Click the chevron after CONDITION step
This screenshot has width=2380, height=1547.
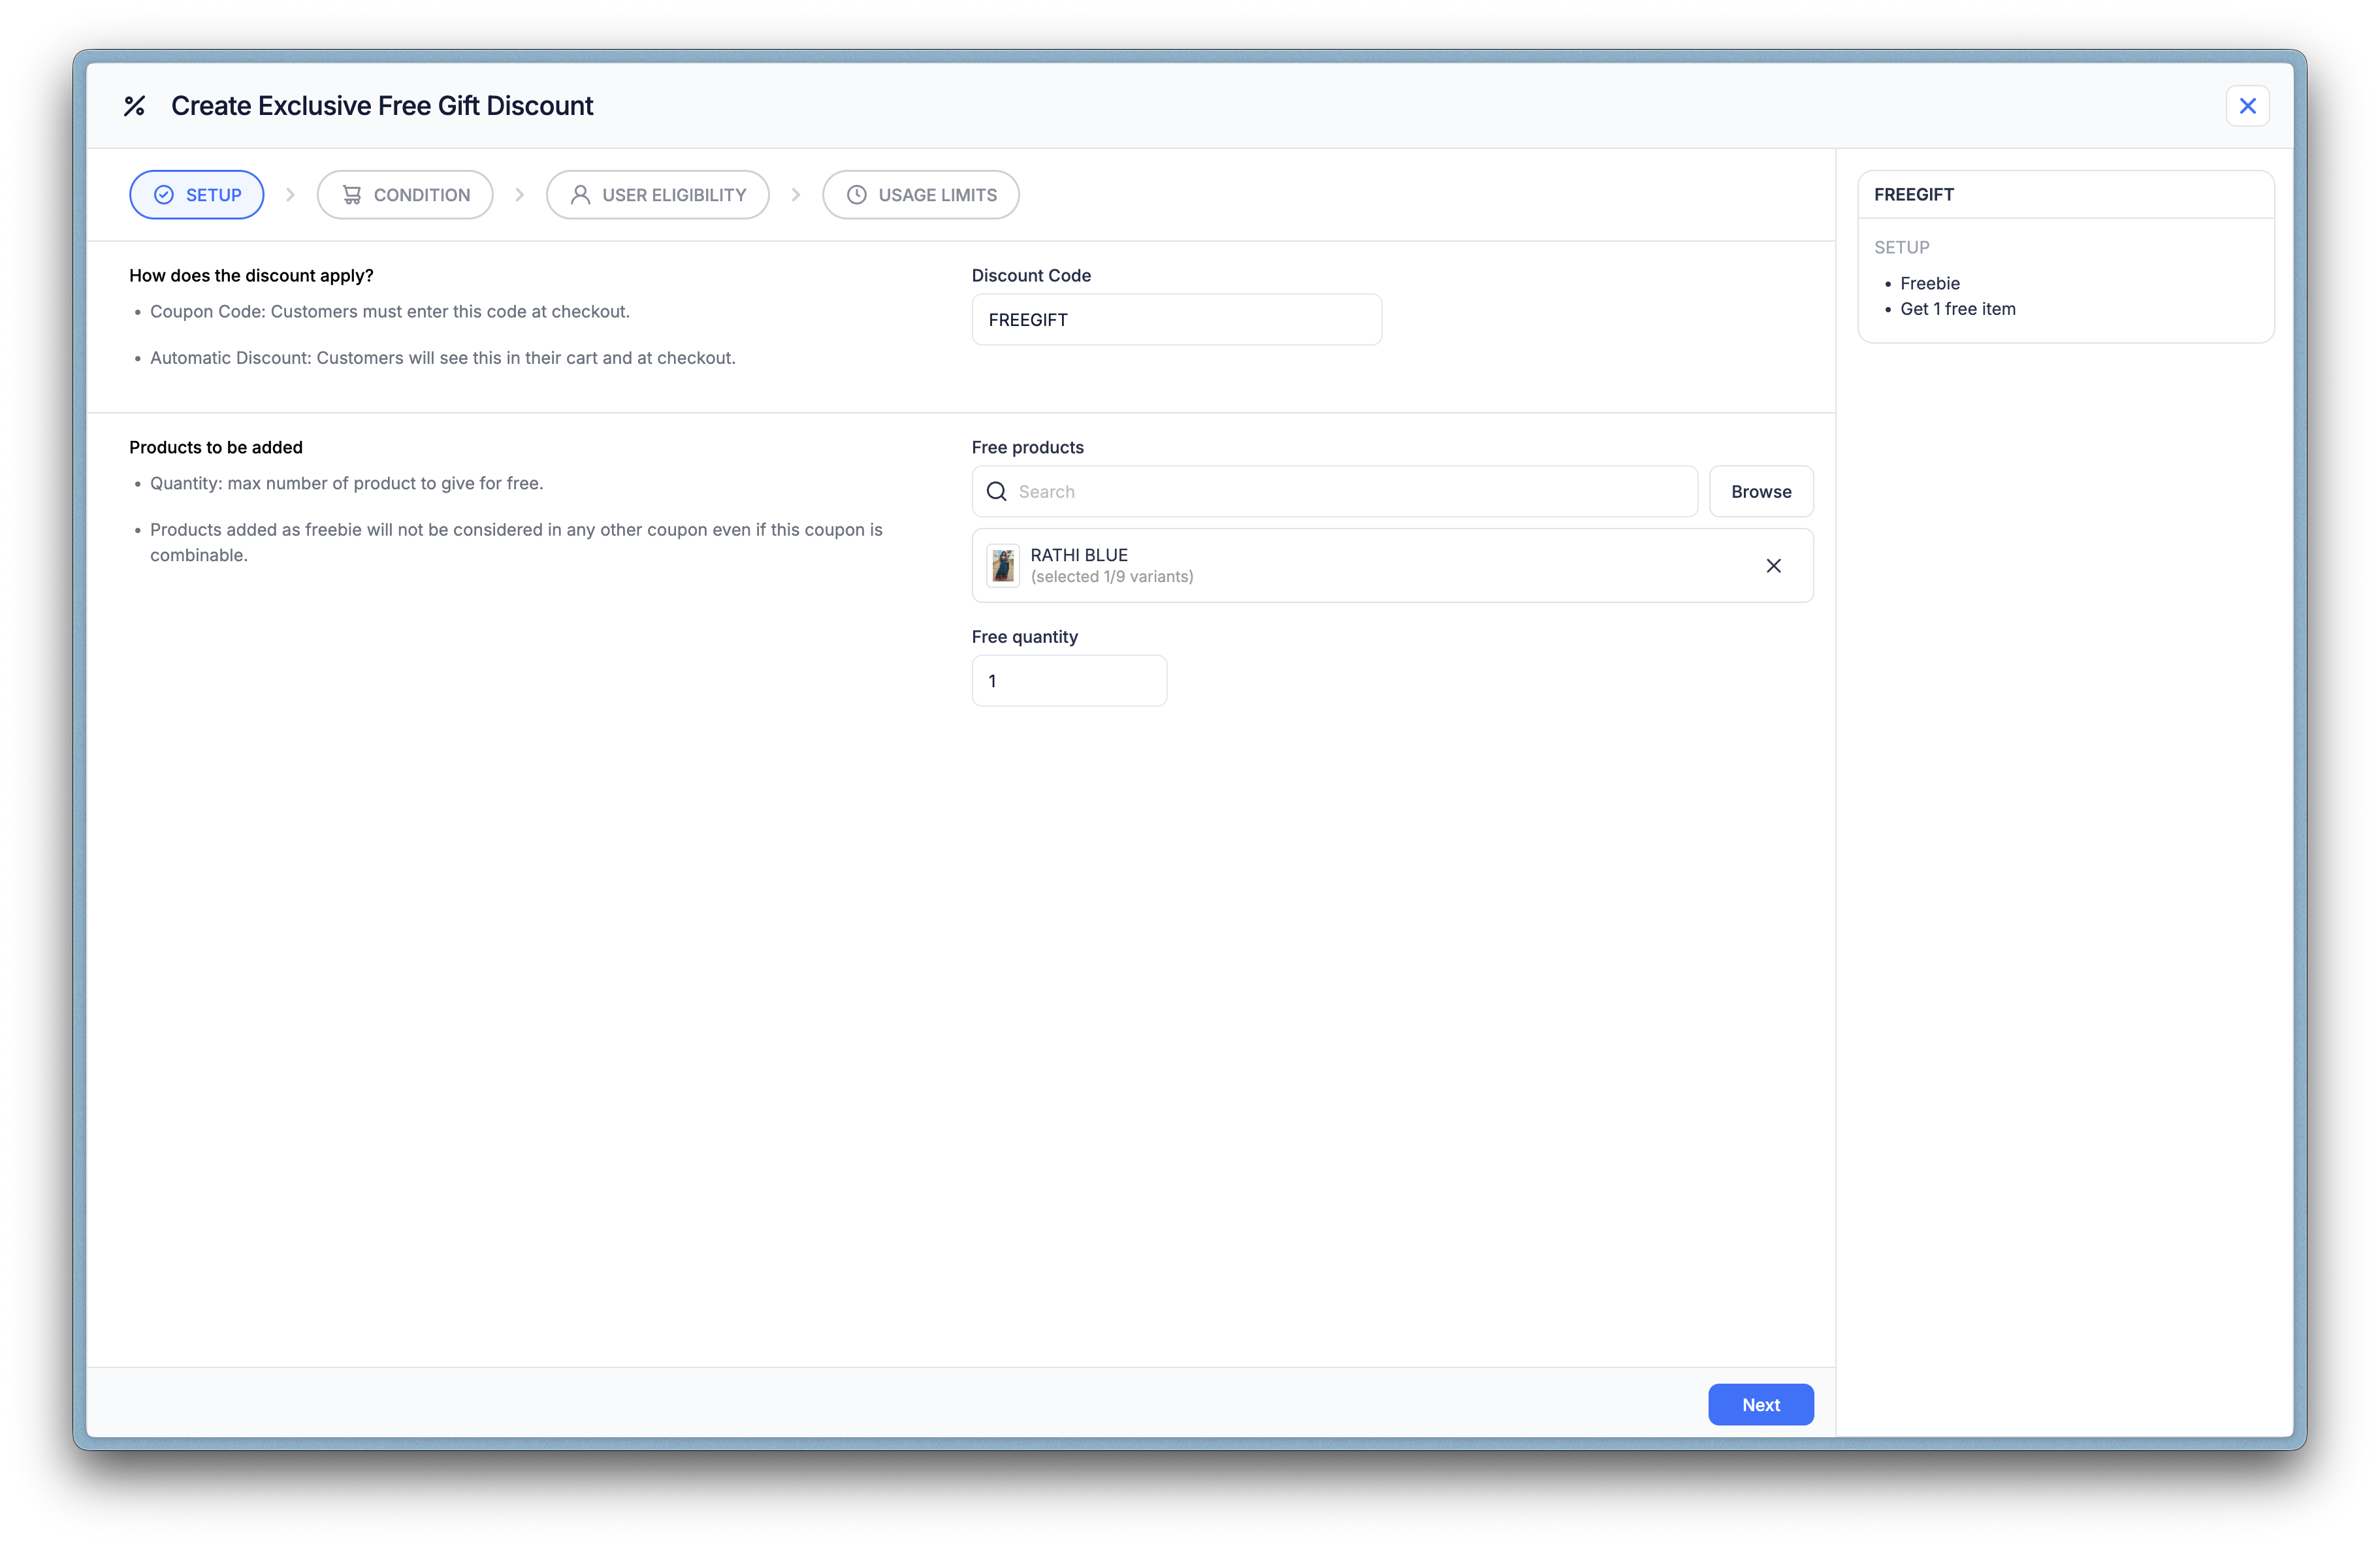click(x=519, y=195)
